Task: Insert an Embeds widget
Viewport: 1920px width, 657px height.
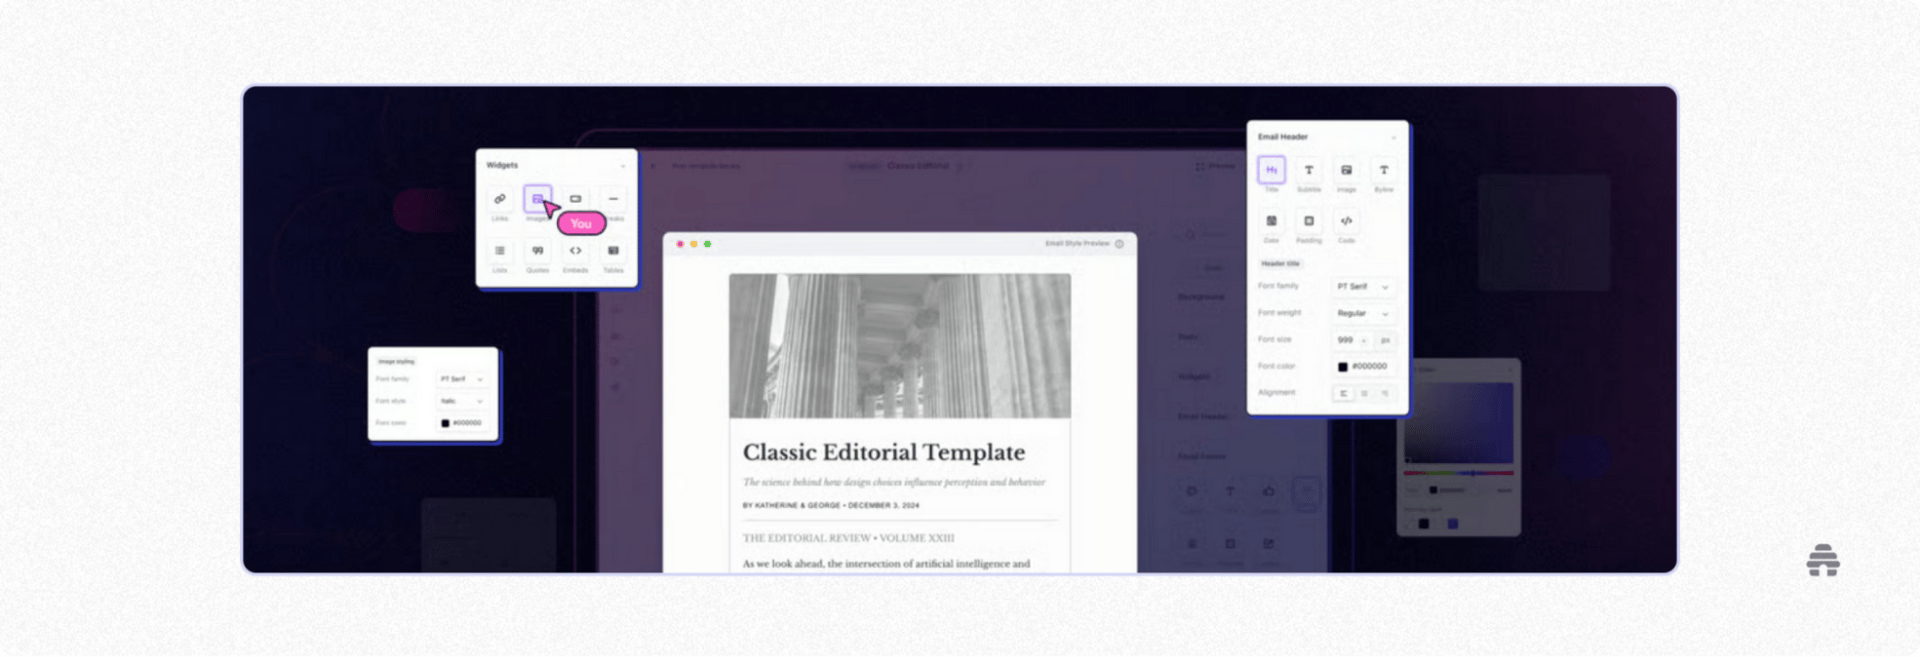Action: (575, 251)
